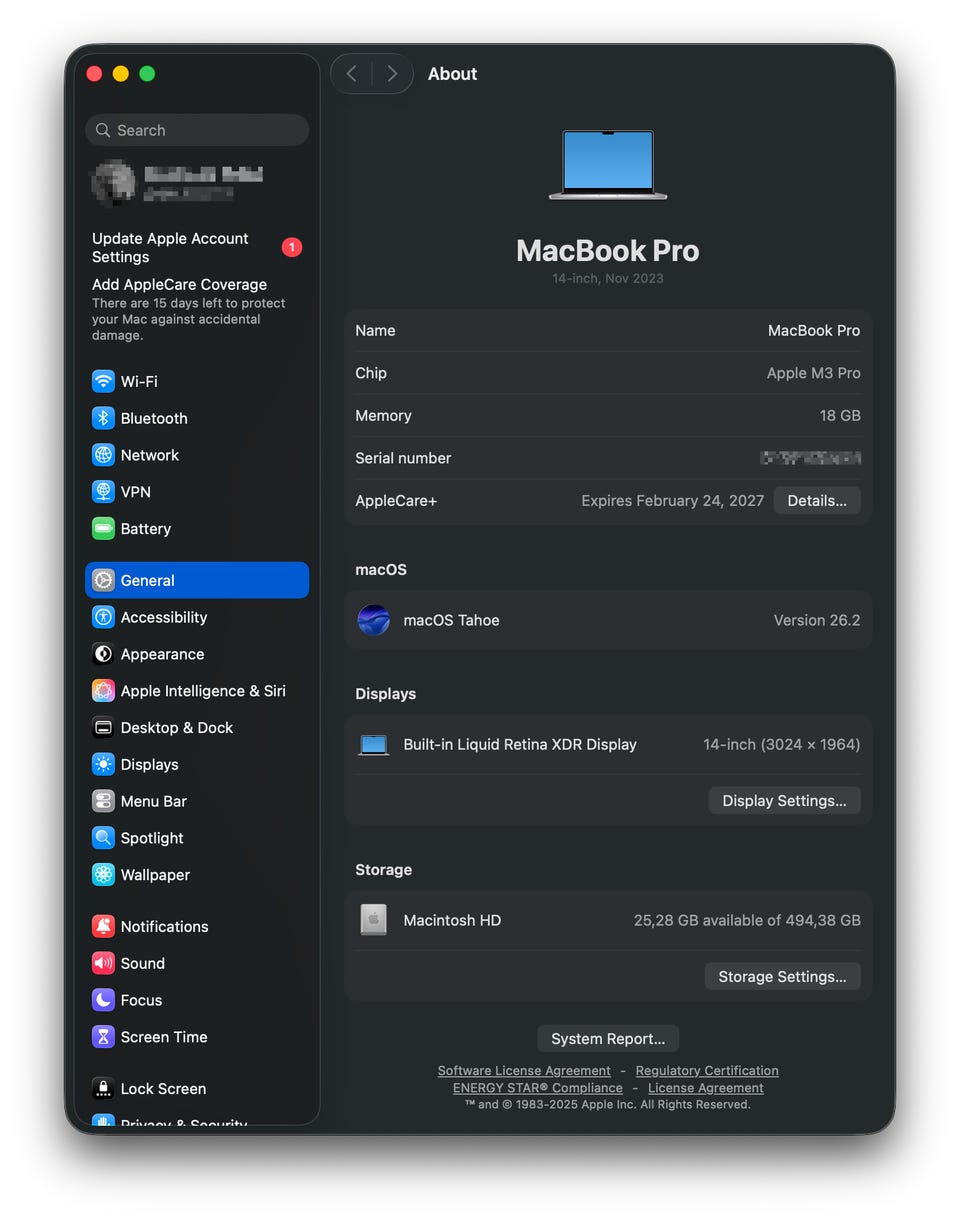Click the Version 26.2 text
The height and width of the screenshot is (1220, 960).
(817, 620)
